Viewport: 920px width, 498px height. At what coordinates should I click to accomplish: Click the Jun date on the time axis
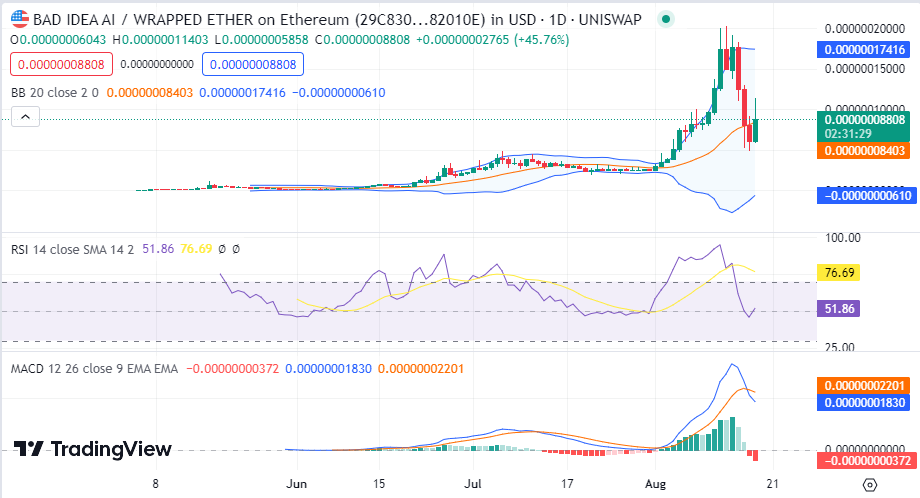point(296,484)
